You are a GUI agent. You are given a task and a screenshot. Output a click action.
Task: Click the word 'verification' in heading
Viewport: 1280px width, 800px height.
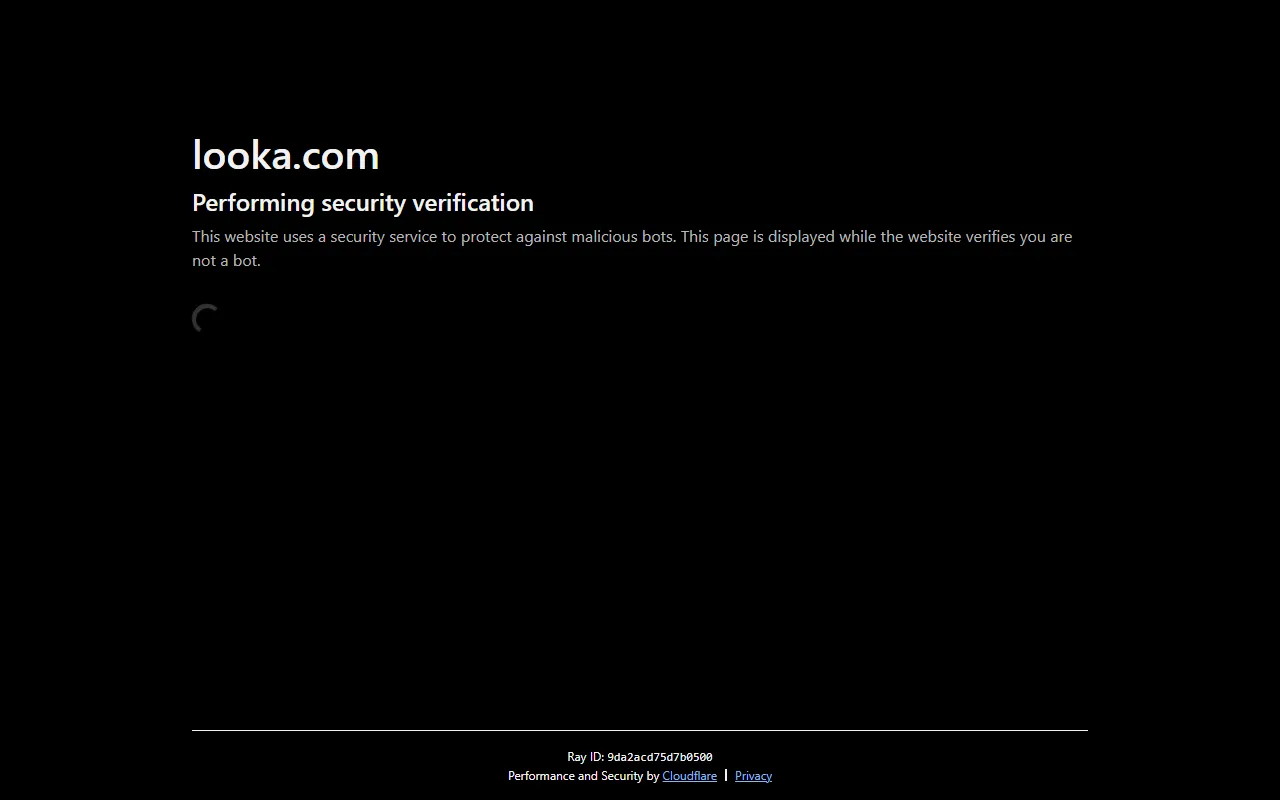pyautogui.click(x=473, y=203)
